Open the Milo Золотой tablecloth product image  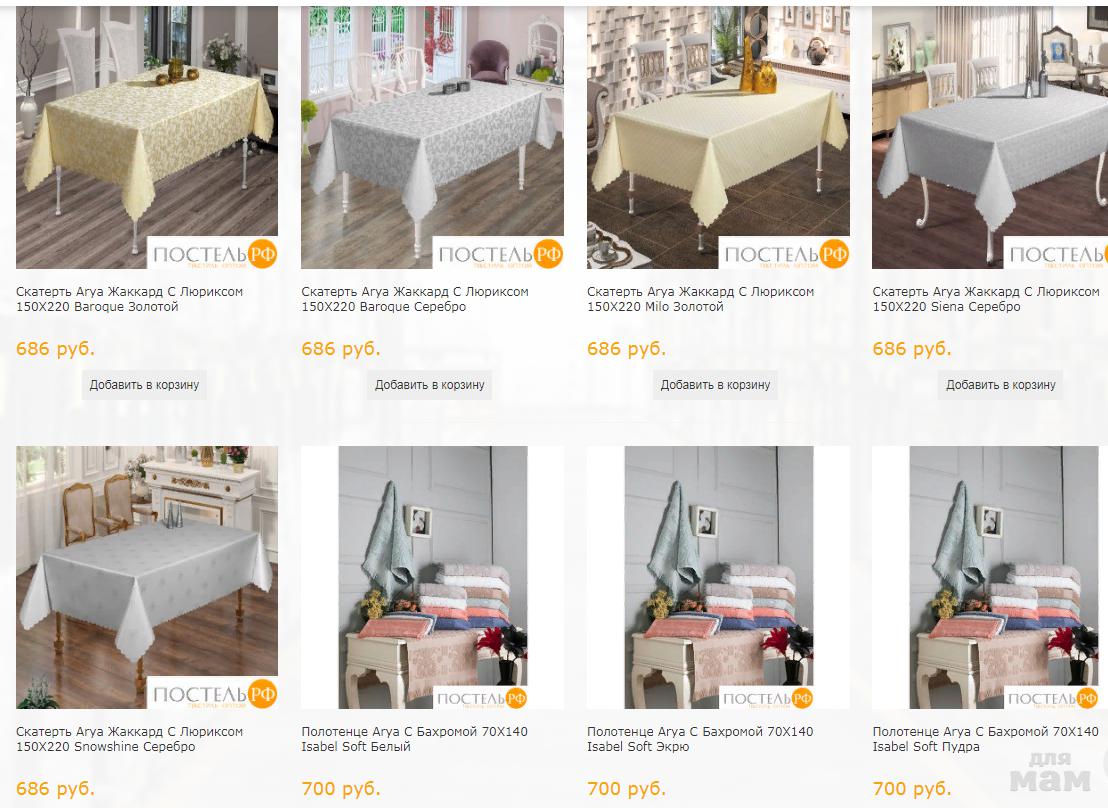pos(718,138)
